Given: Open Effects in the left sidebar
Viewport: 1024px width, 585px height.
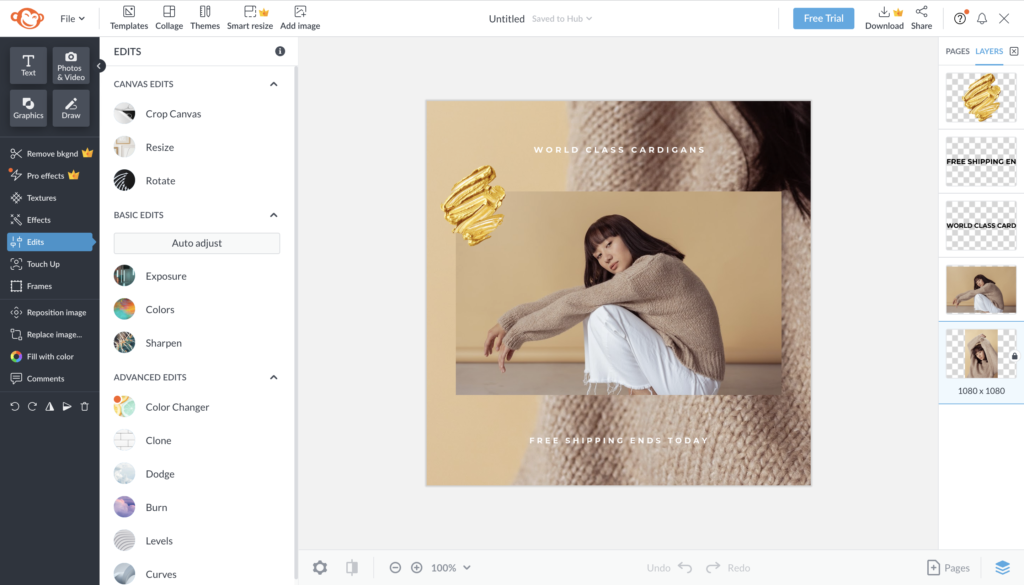Looking at the screenshot, I should (x=38, y=220).
